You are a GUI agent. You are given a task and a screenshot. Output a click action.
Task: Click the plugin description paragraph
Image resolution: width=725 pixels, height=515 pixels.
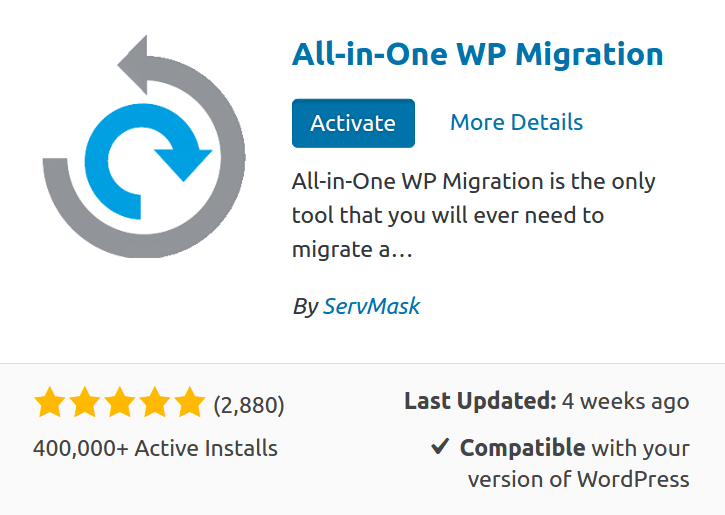click(473, 215)
